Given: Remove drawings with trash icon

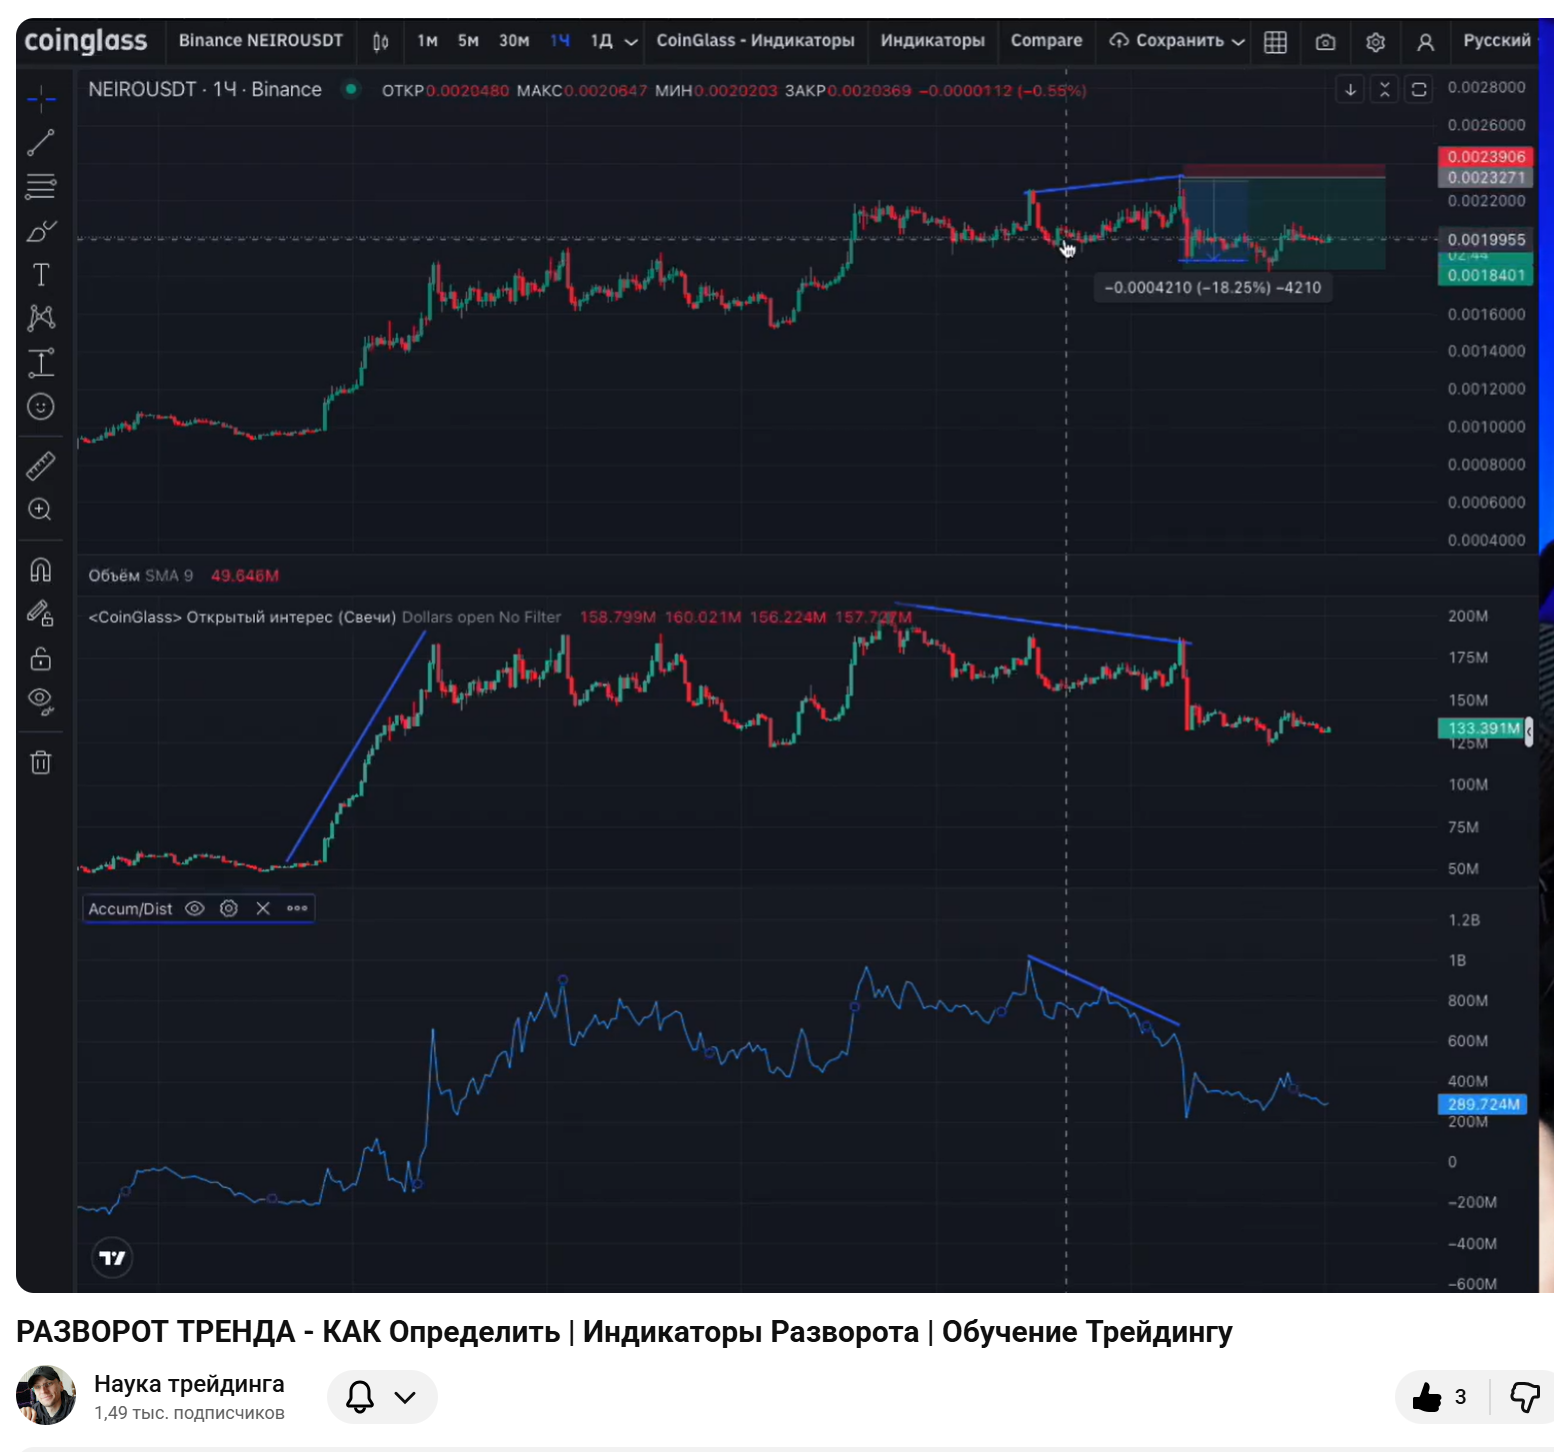Looking at the screenshot, I should pyautogui.click(x=41, y=763).
